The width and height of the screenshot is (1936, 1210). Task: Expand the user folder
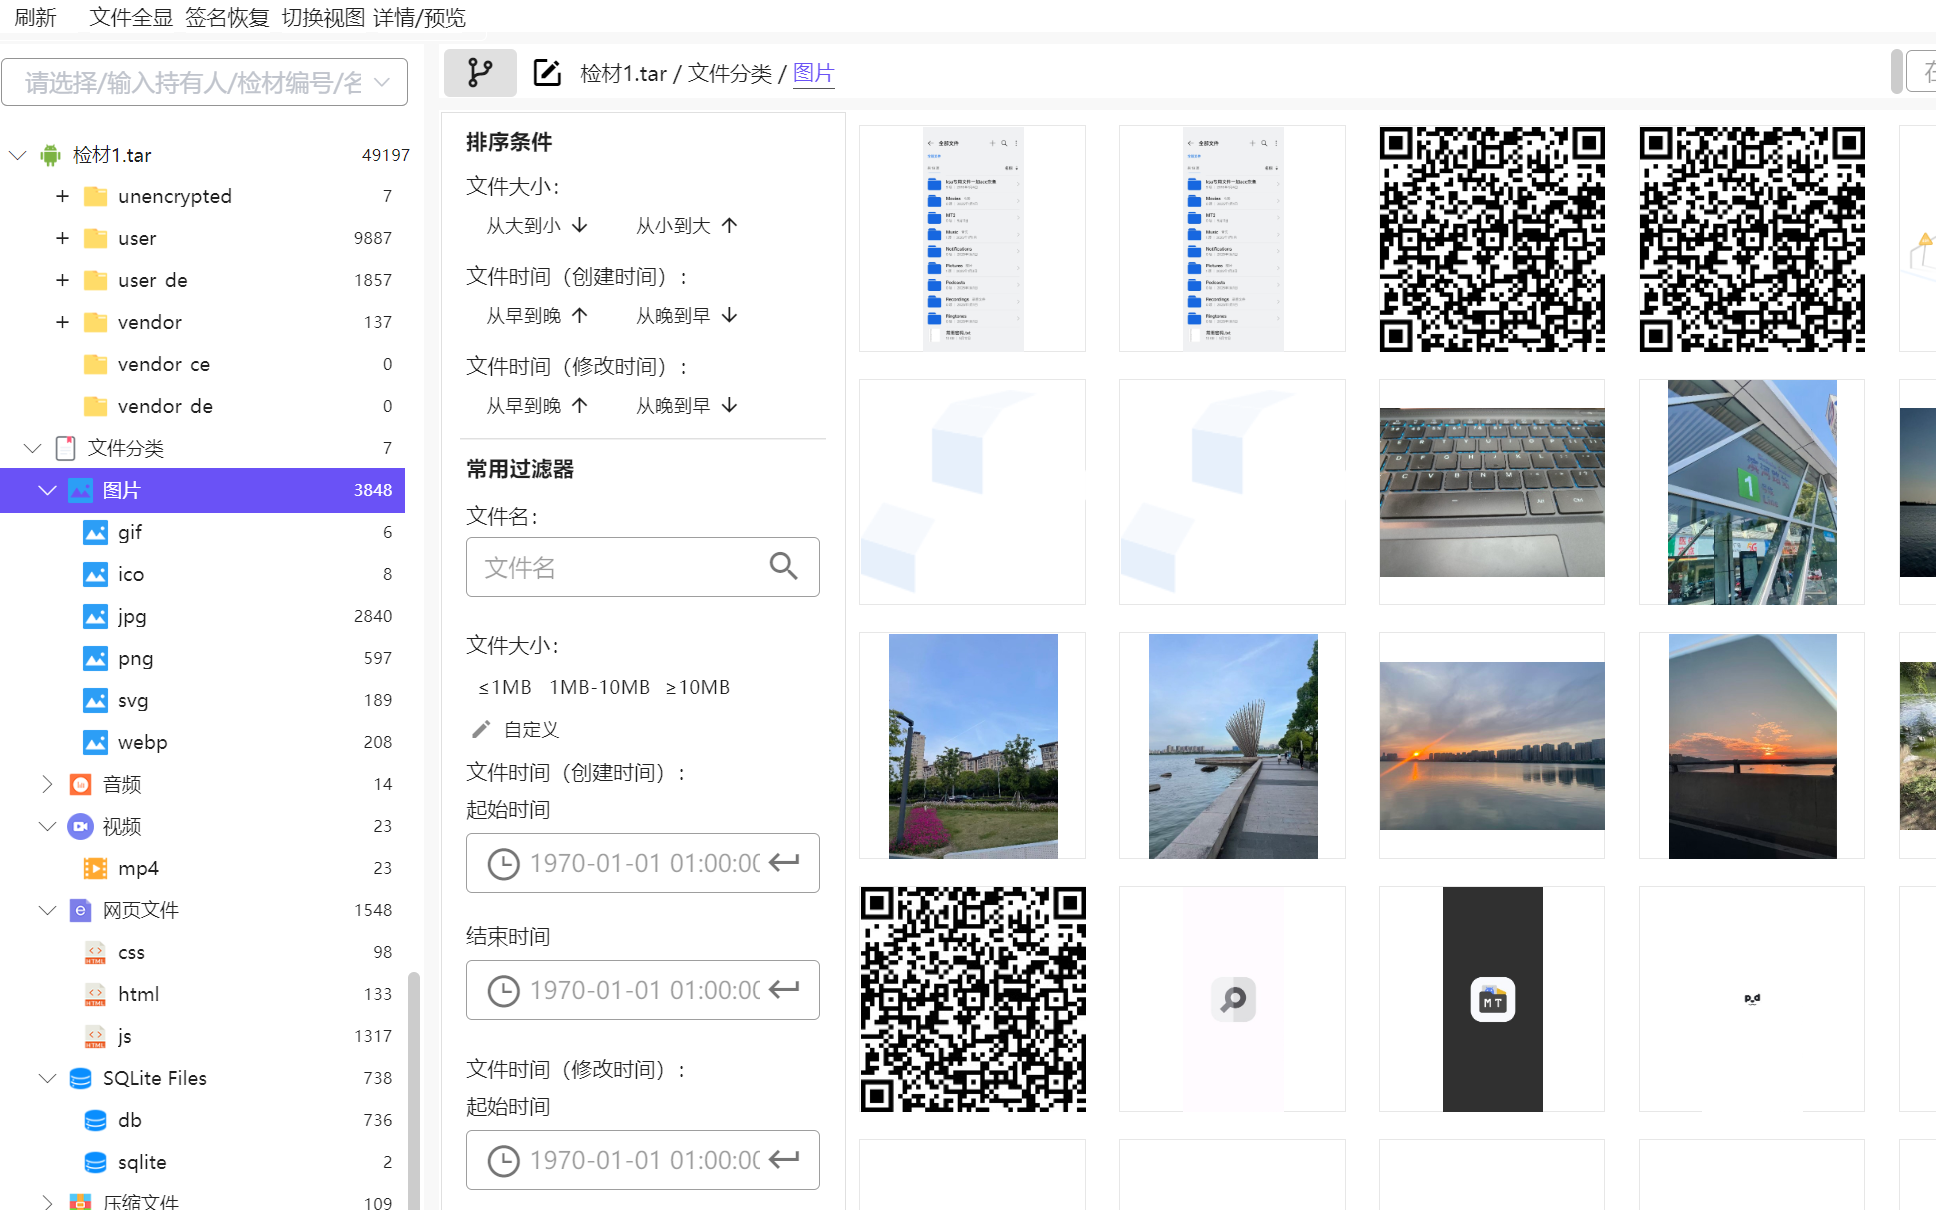[x=62, y=238]
